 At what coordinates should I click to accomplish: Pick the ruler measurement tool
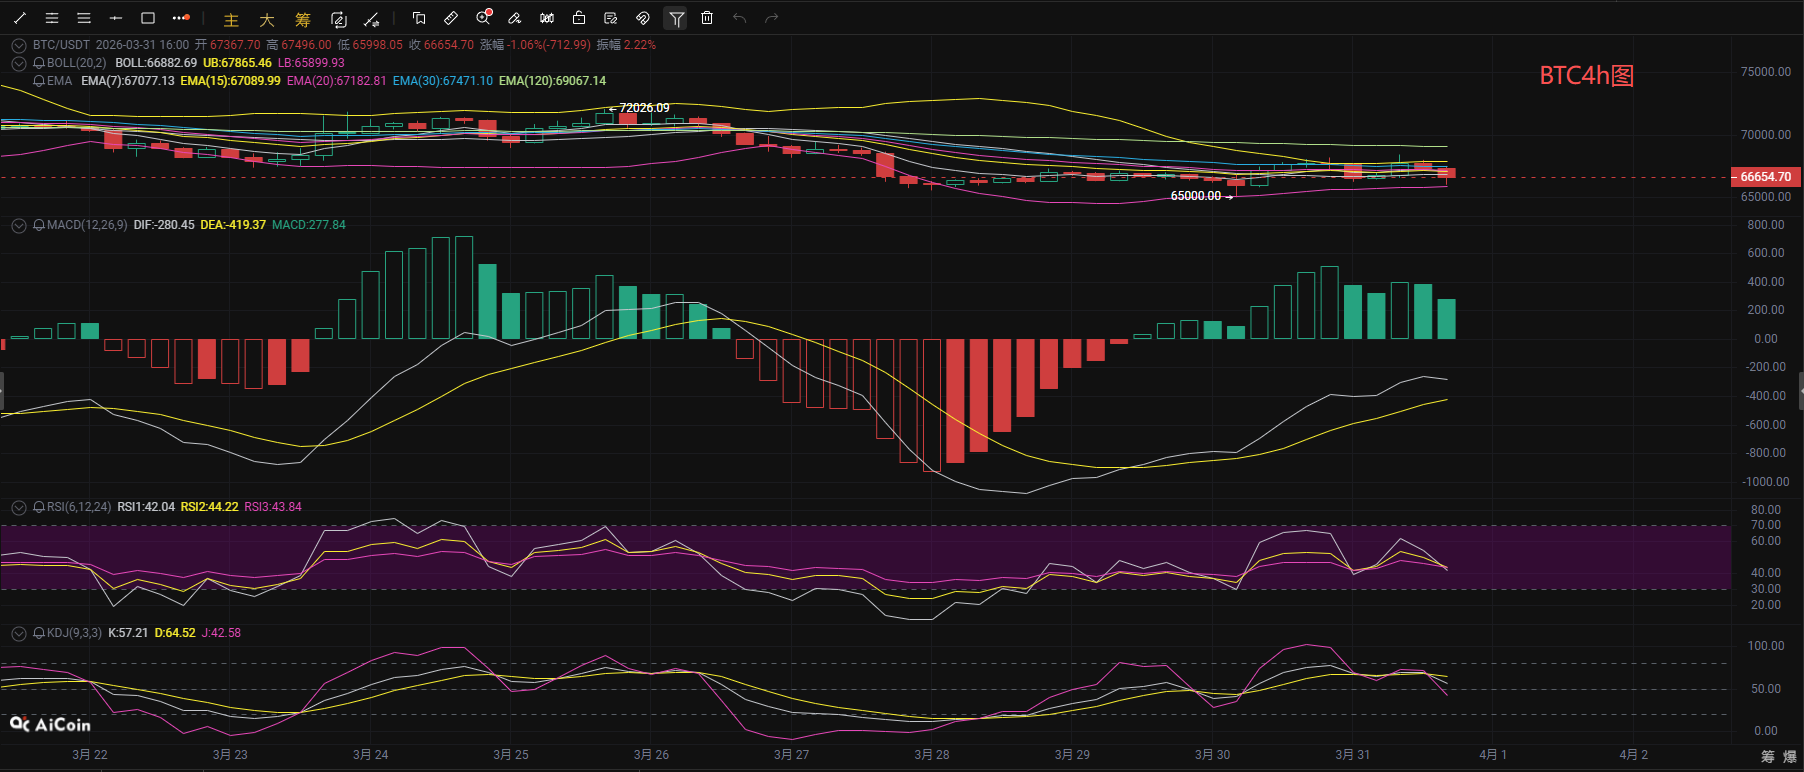pyautogui.click(x=451, y=18)
